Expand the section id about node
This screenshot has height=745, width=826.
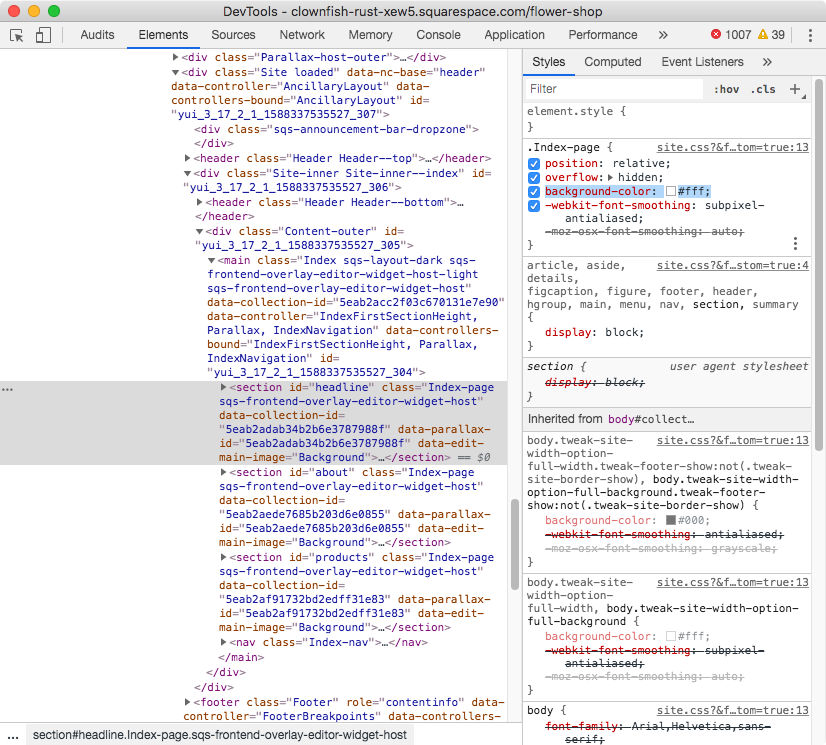pos(223,473)
